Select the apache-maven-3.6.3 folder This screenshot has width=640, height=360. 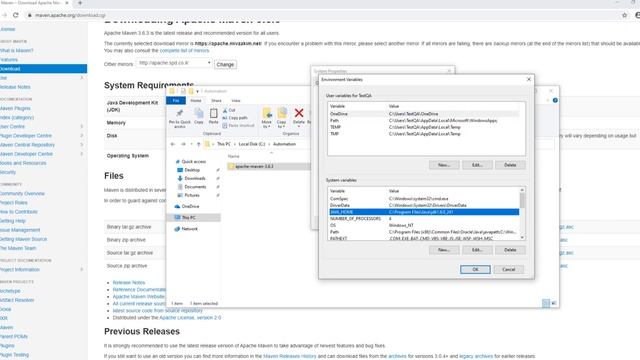click(x=268, y=167)
